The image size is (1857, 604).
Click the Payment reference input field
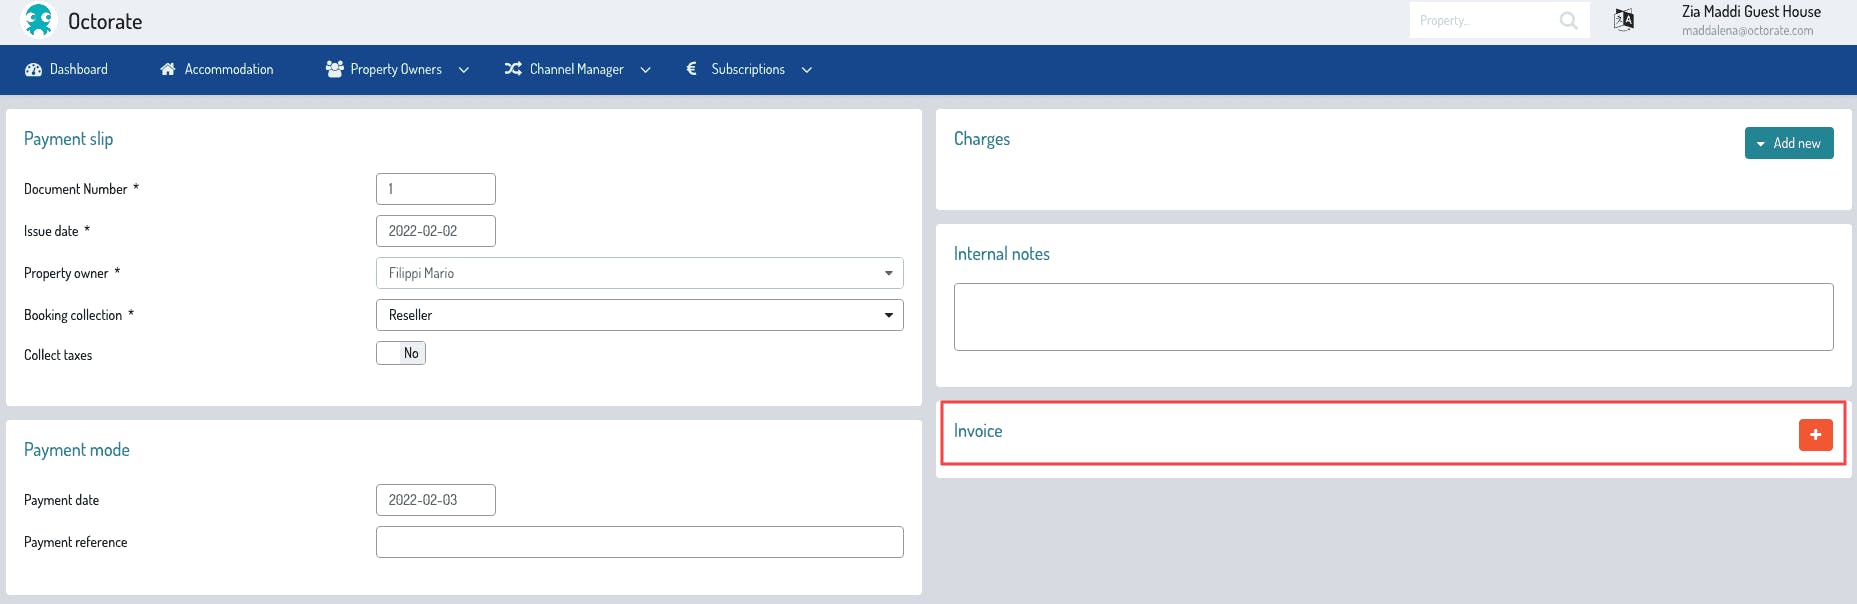[639, 542]
